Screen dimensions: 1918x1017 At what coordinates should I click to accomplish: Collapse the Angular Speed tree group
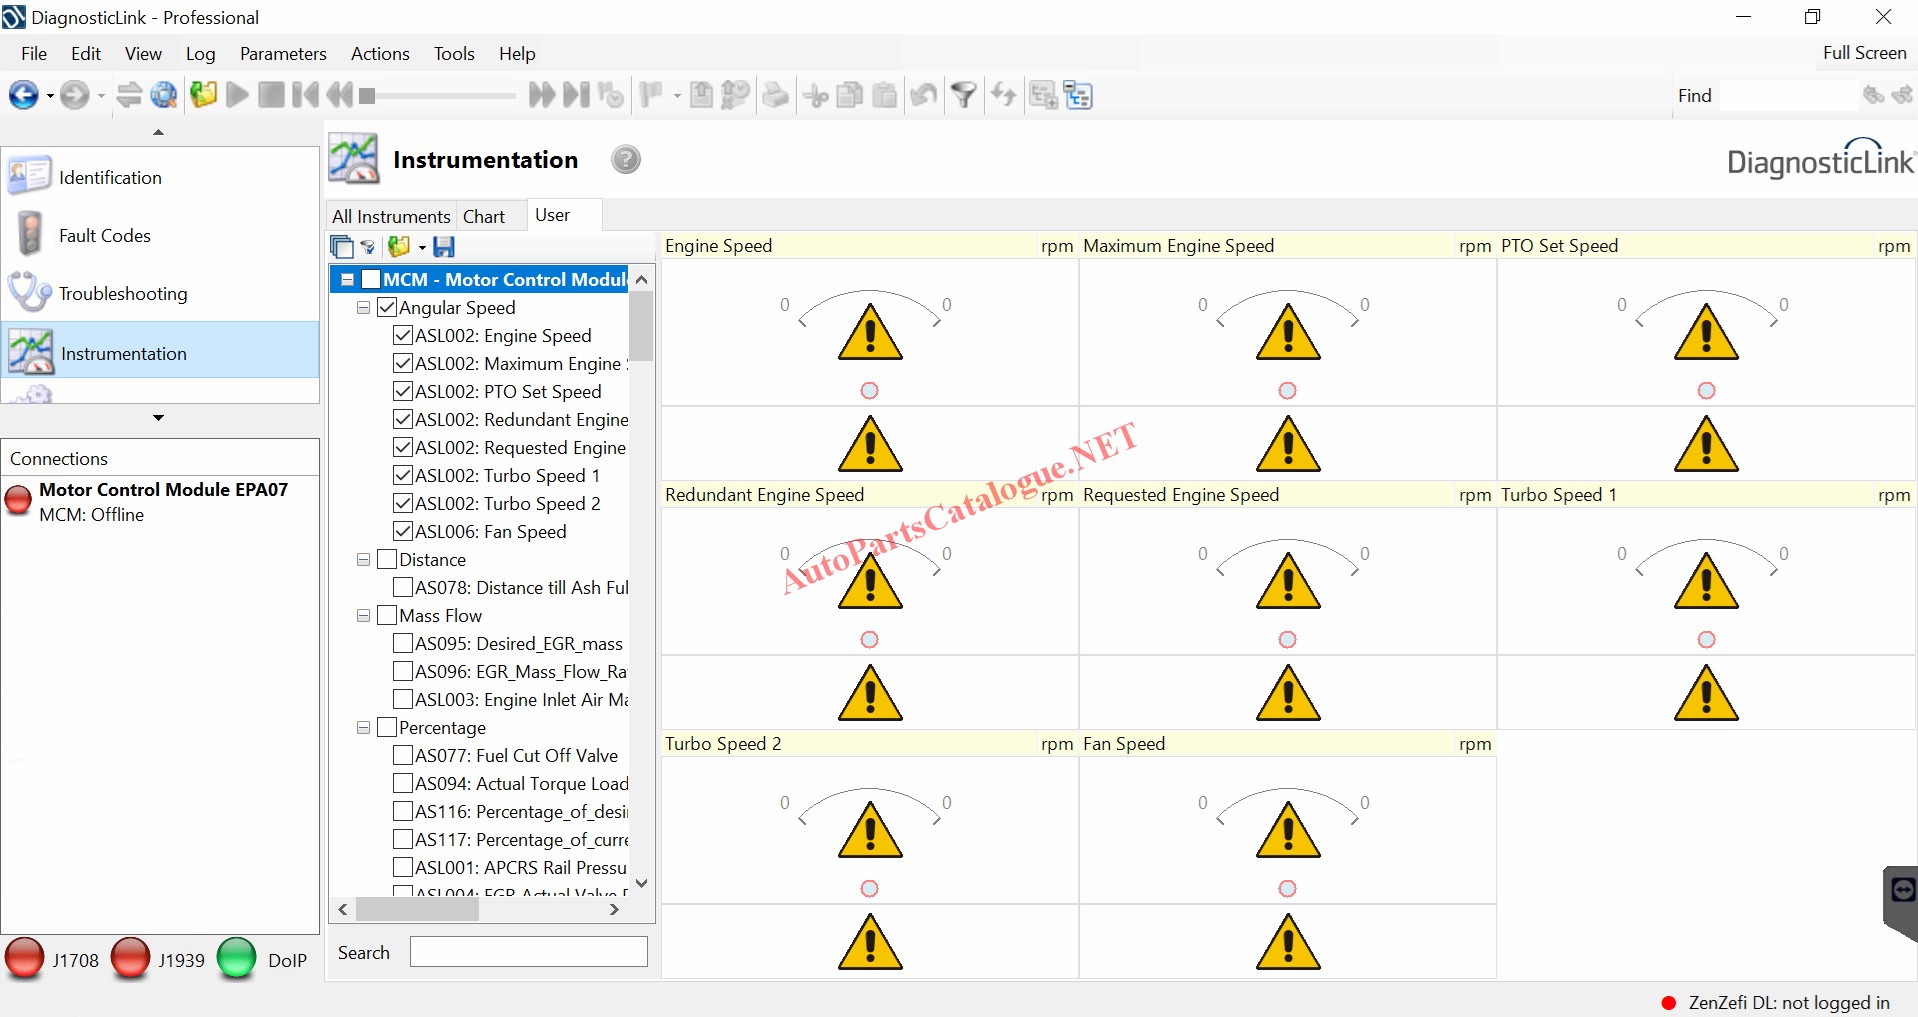[x=364, y=308]
